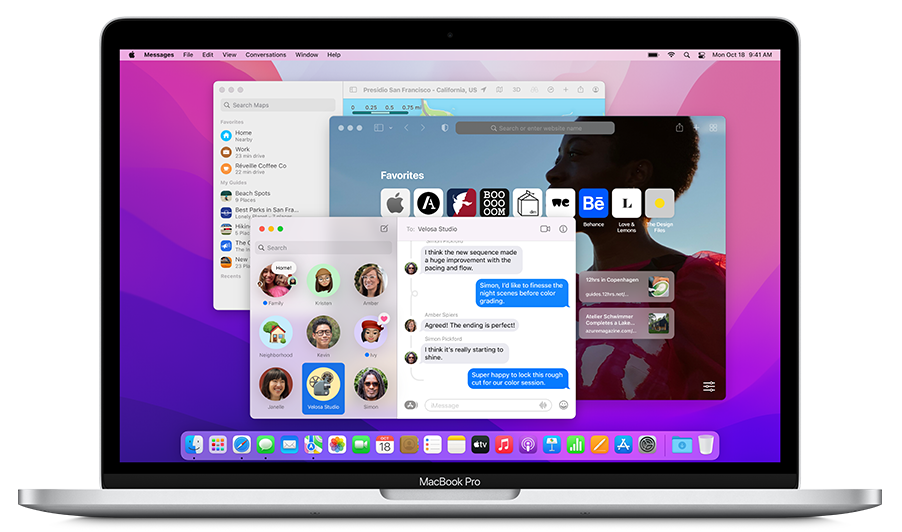Select the Neighborhood group conversation
902x532 pixels.
tap(276, 336)
